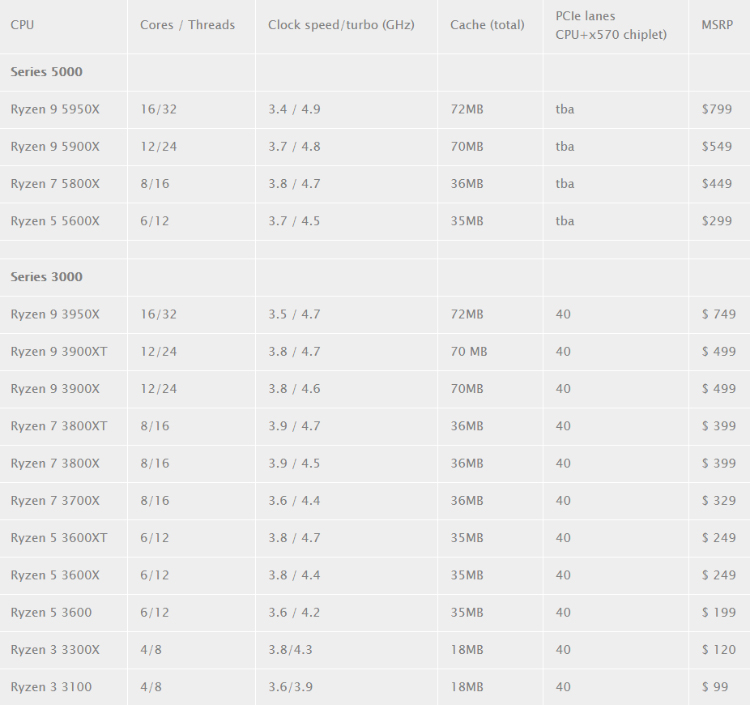
Task: Click the Cores / Threads header
Action: point(188,25)
